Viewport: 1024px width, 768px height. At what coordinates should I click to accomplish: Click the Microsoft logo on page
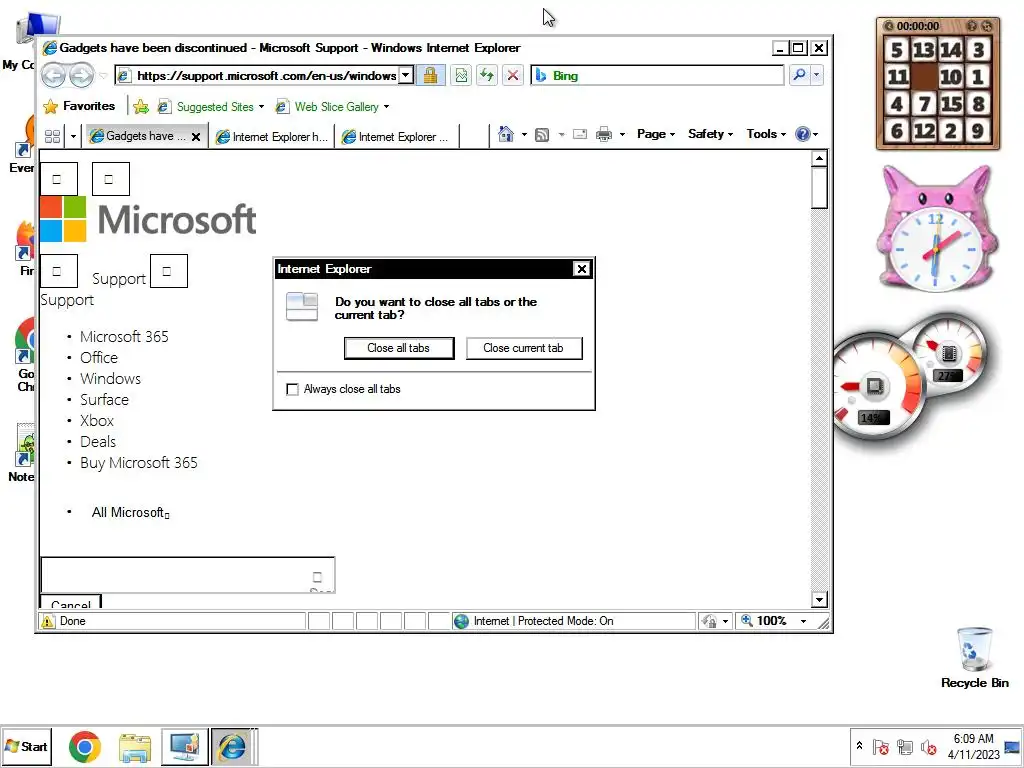[148, 219]
